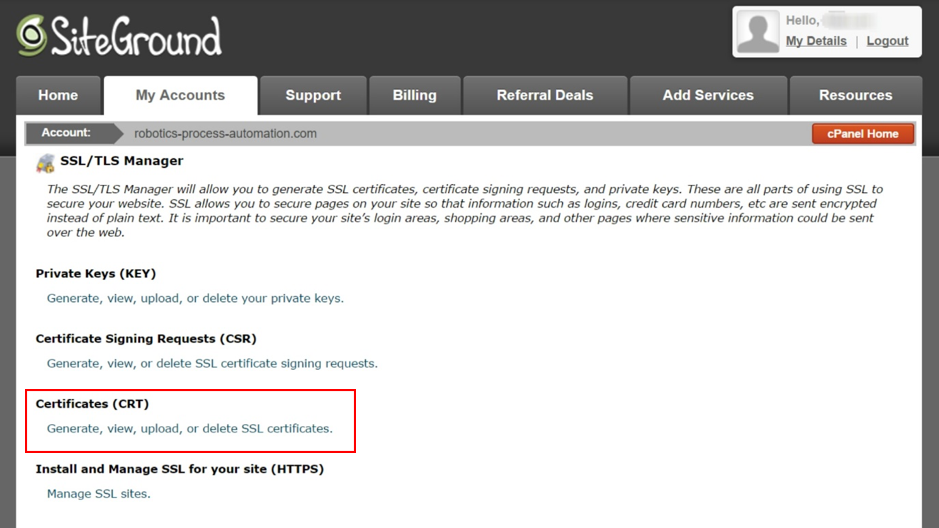The height and width of the screenshot is (528, 939).
Task: Open the Support tab
Action: 313,95
